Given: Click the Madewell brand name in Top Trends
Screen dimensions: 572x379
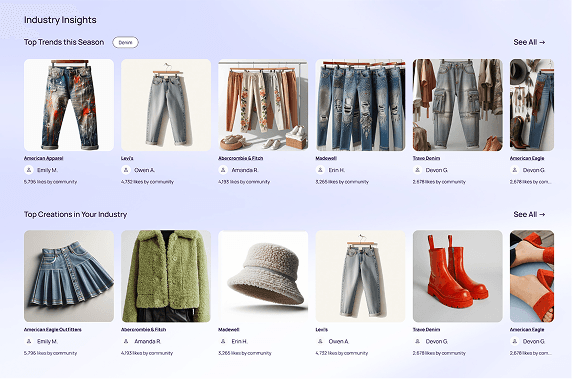Looking at the screenshot, I should pyautogui.click(x=326, y=158).
